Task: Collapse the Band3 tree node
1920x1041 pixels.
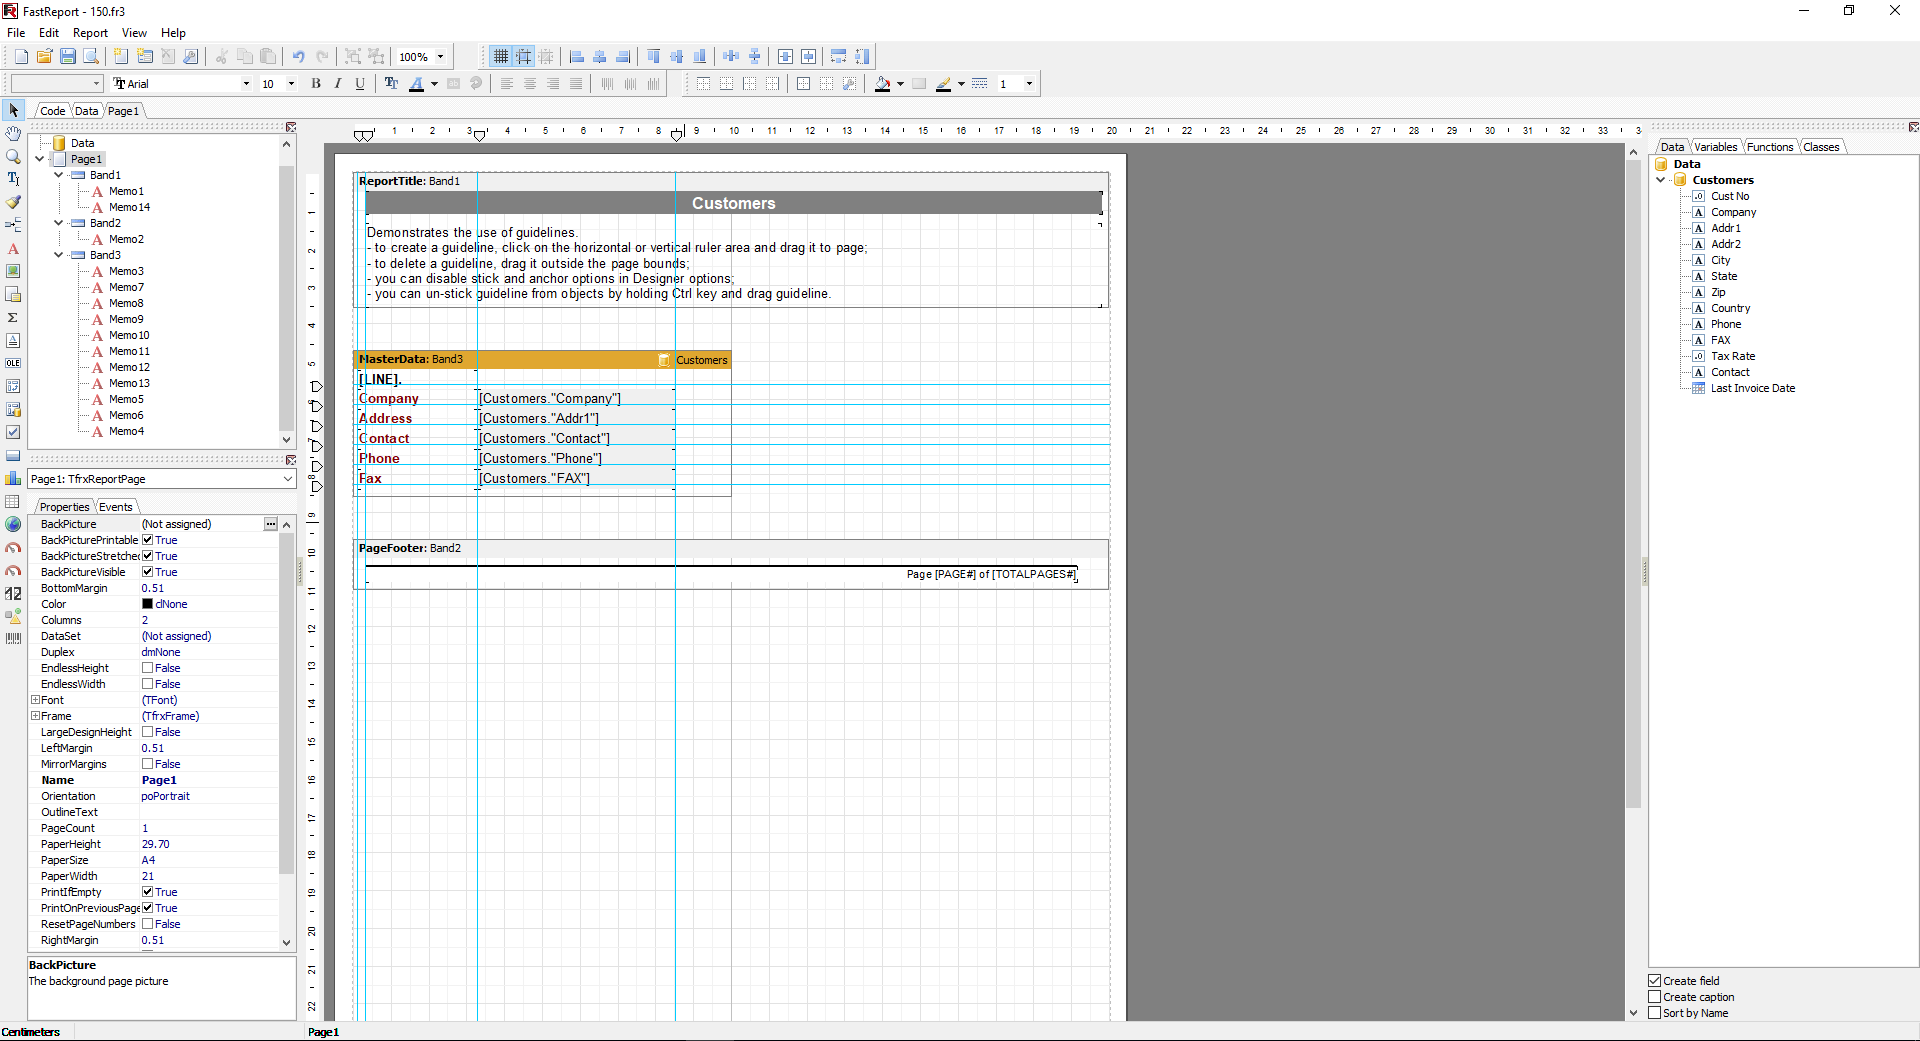Action: tap(59, 255)
